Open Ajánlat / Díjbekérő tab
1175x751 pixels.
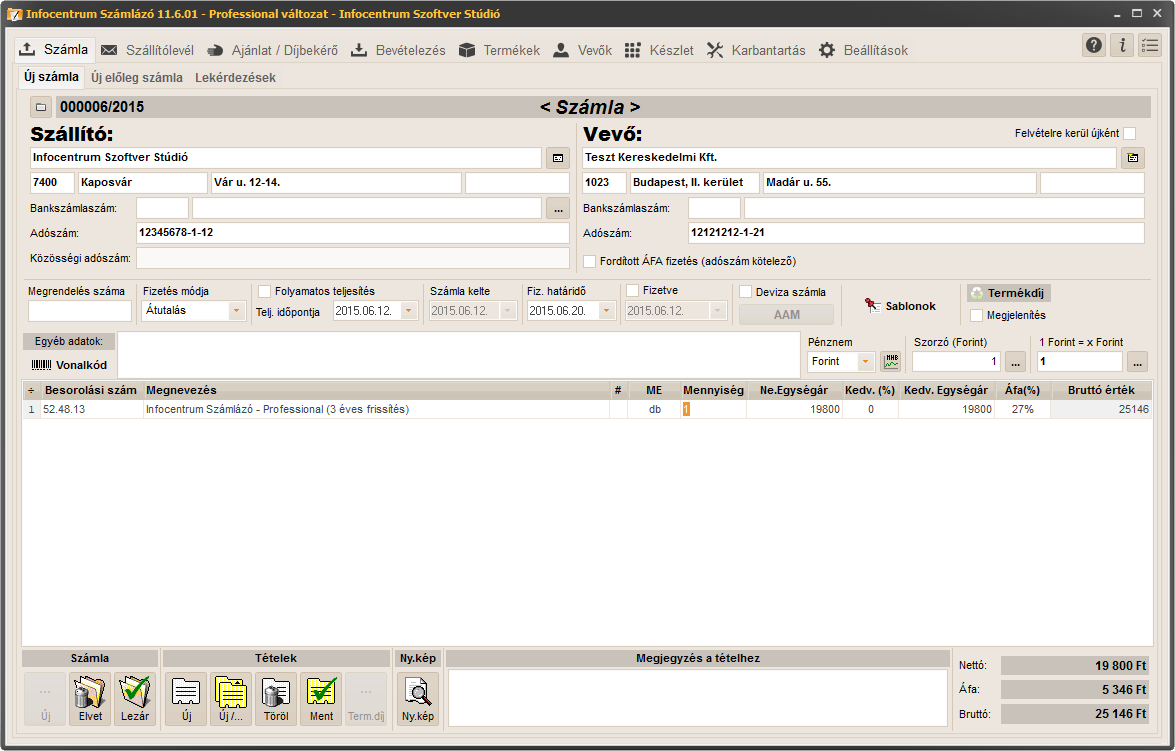(x=273, y=50)
